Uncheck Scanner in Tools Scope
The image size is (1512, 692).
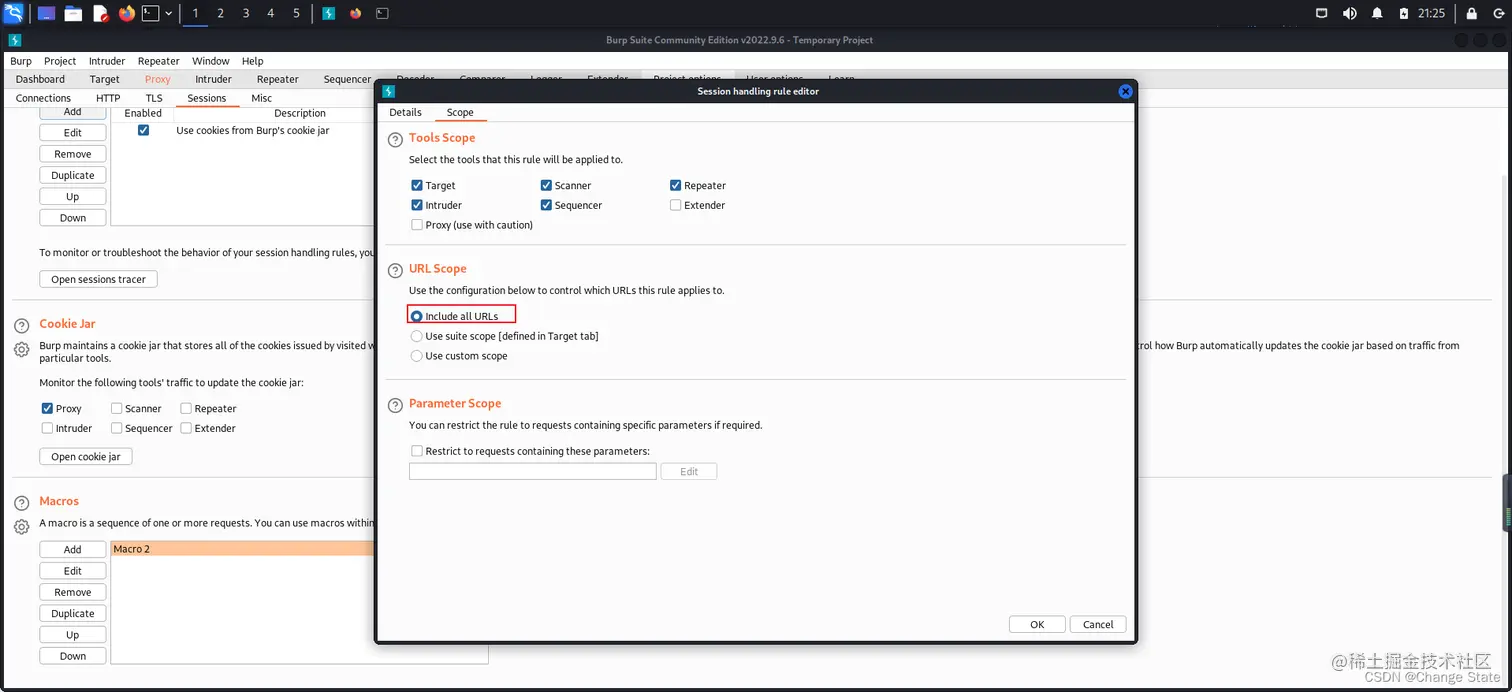(547, 185)
